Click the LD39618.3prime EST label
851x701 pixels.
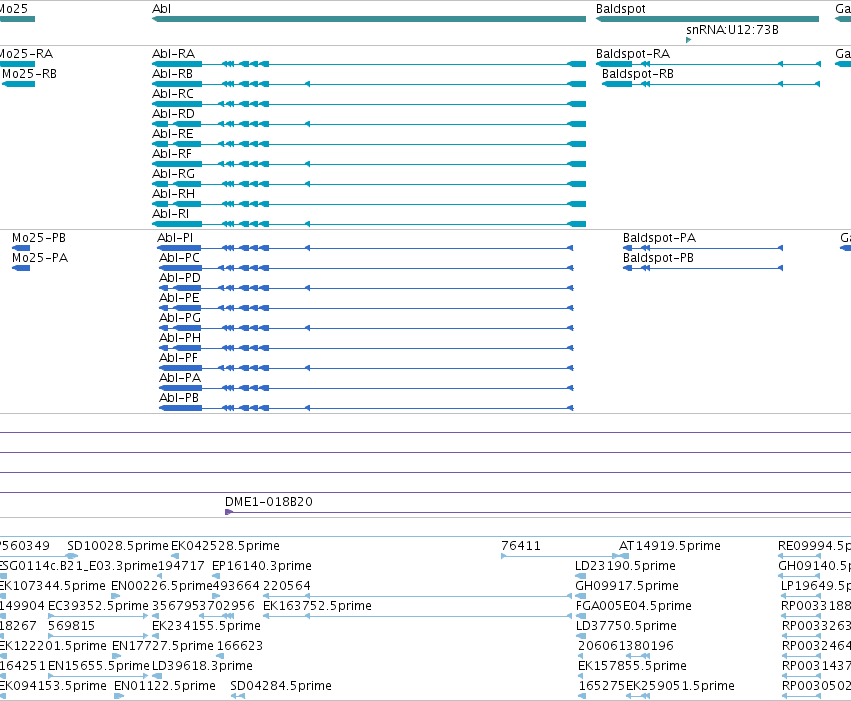tap(202, 666)
